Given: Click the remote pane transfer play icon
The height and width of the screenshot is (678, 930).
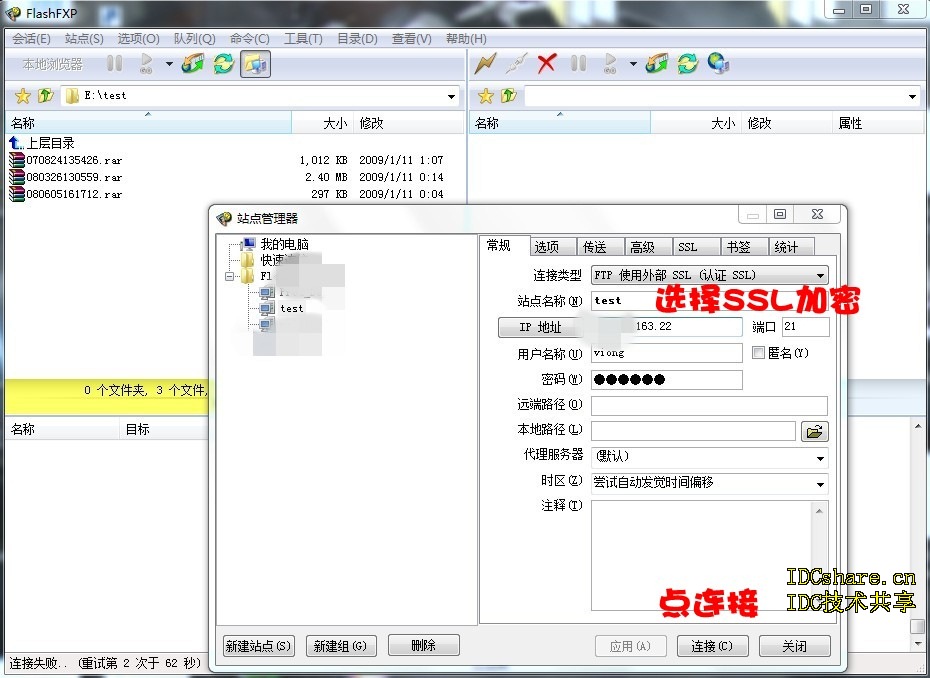Looking at the screenshot, I should pyautogui.click(x=610, y=63).
